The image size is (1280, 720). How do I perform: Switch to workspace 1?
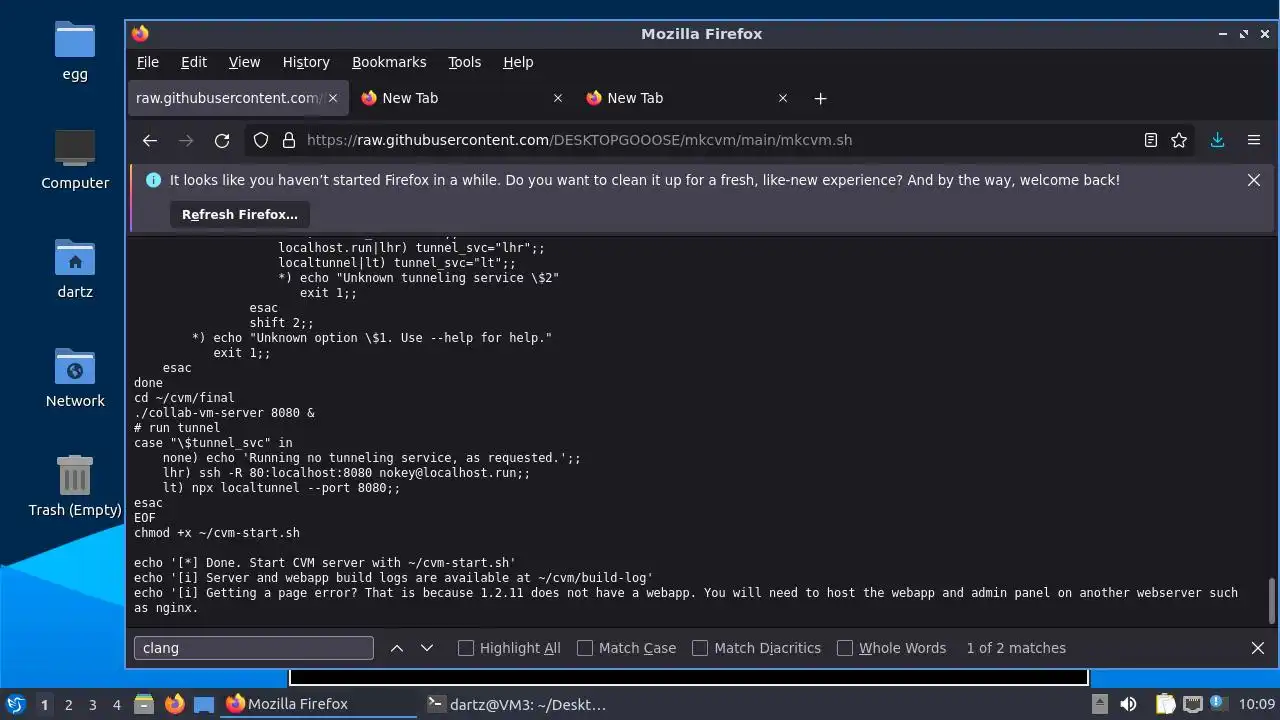pyautogui.click(x=44, y=704)
